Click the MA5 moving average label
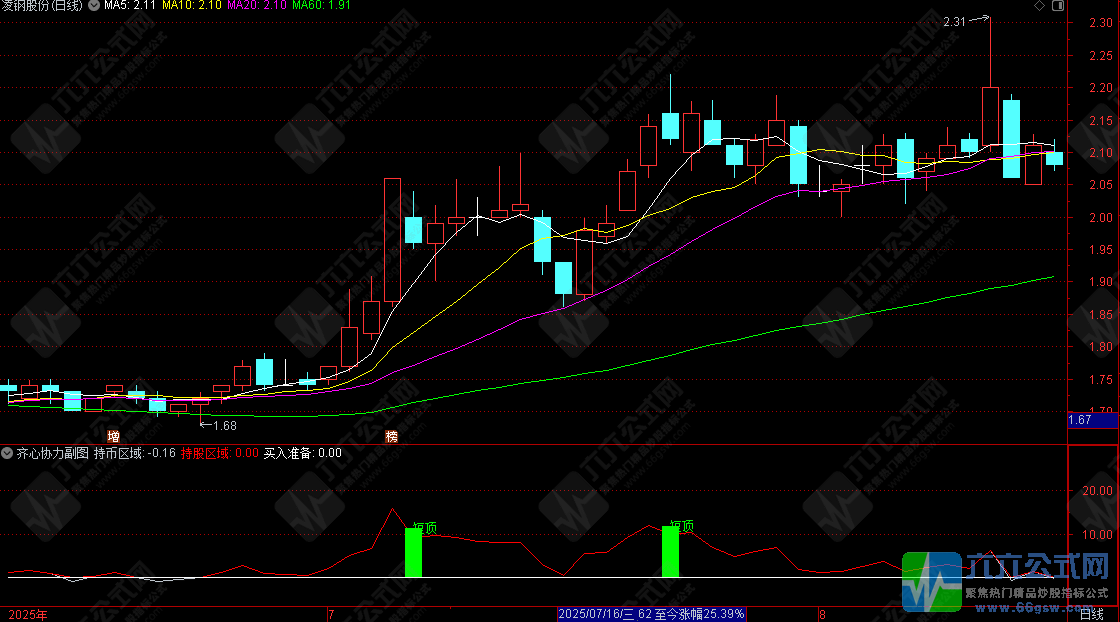The height and width of the screenshot is (622, 1120). point(129,6)
